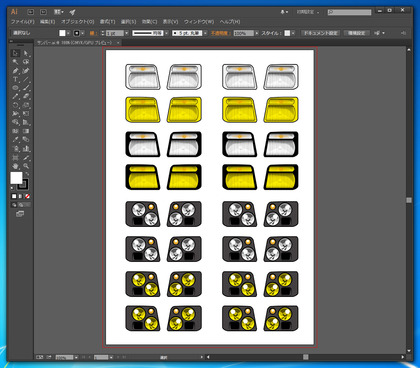
Task: Open the stroke weight dropdown
Action: click(x=127, y=33)
